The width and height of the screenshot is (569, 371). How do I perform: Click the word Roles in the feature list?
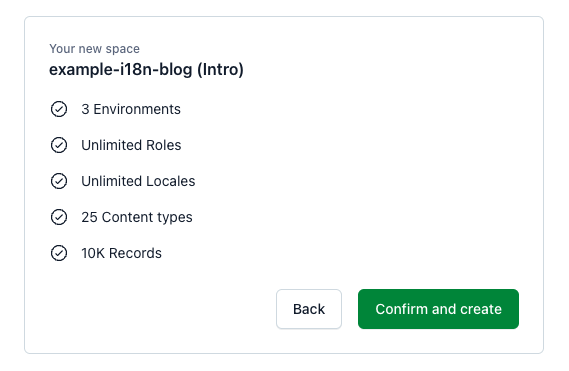tap(163, 145)
